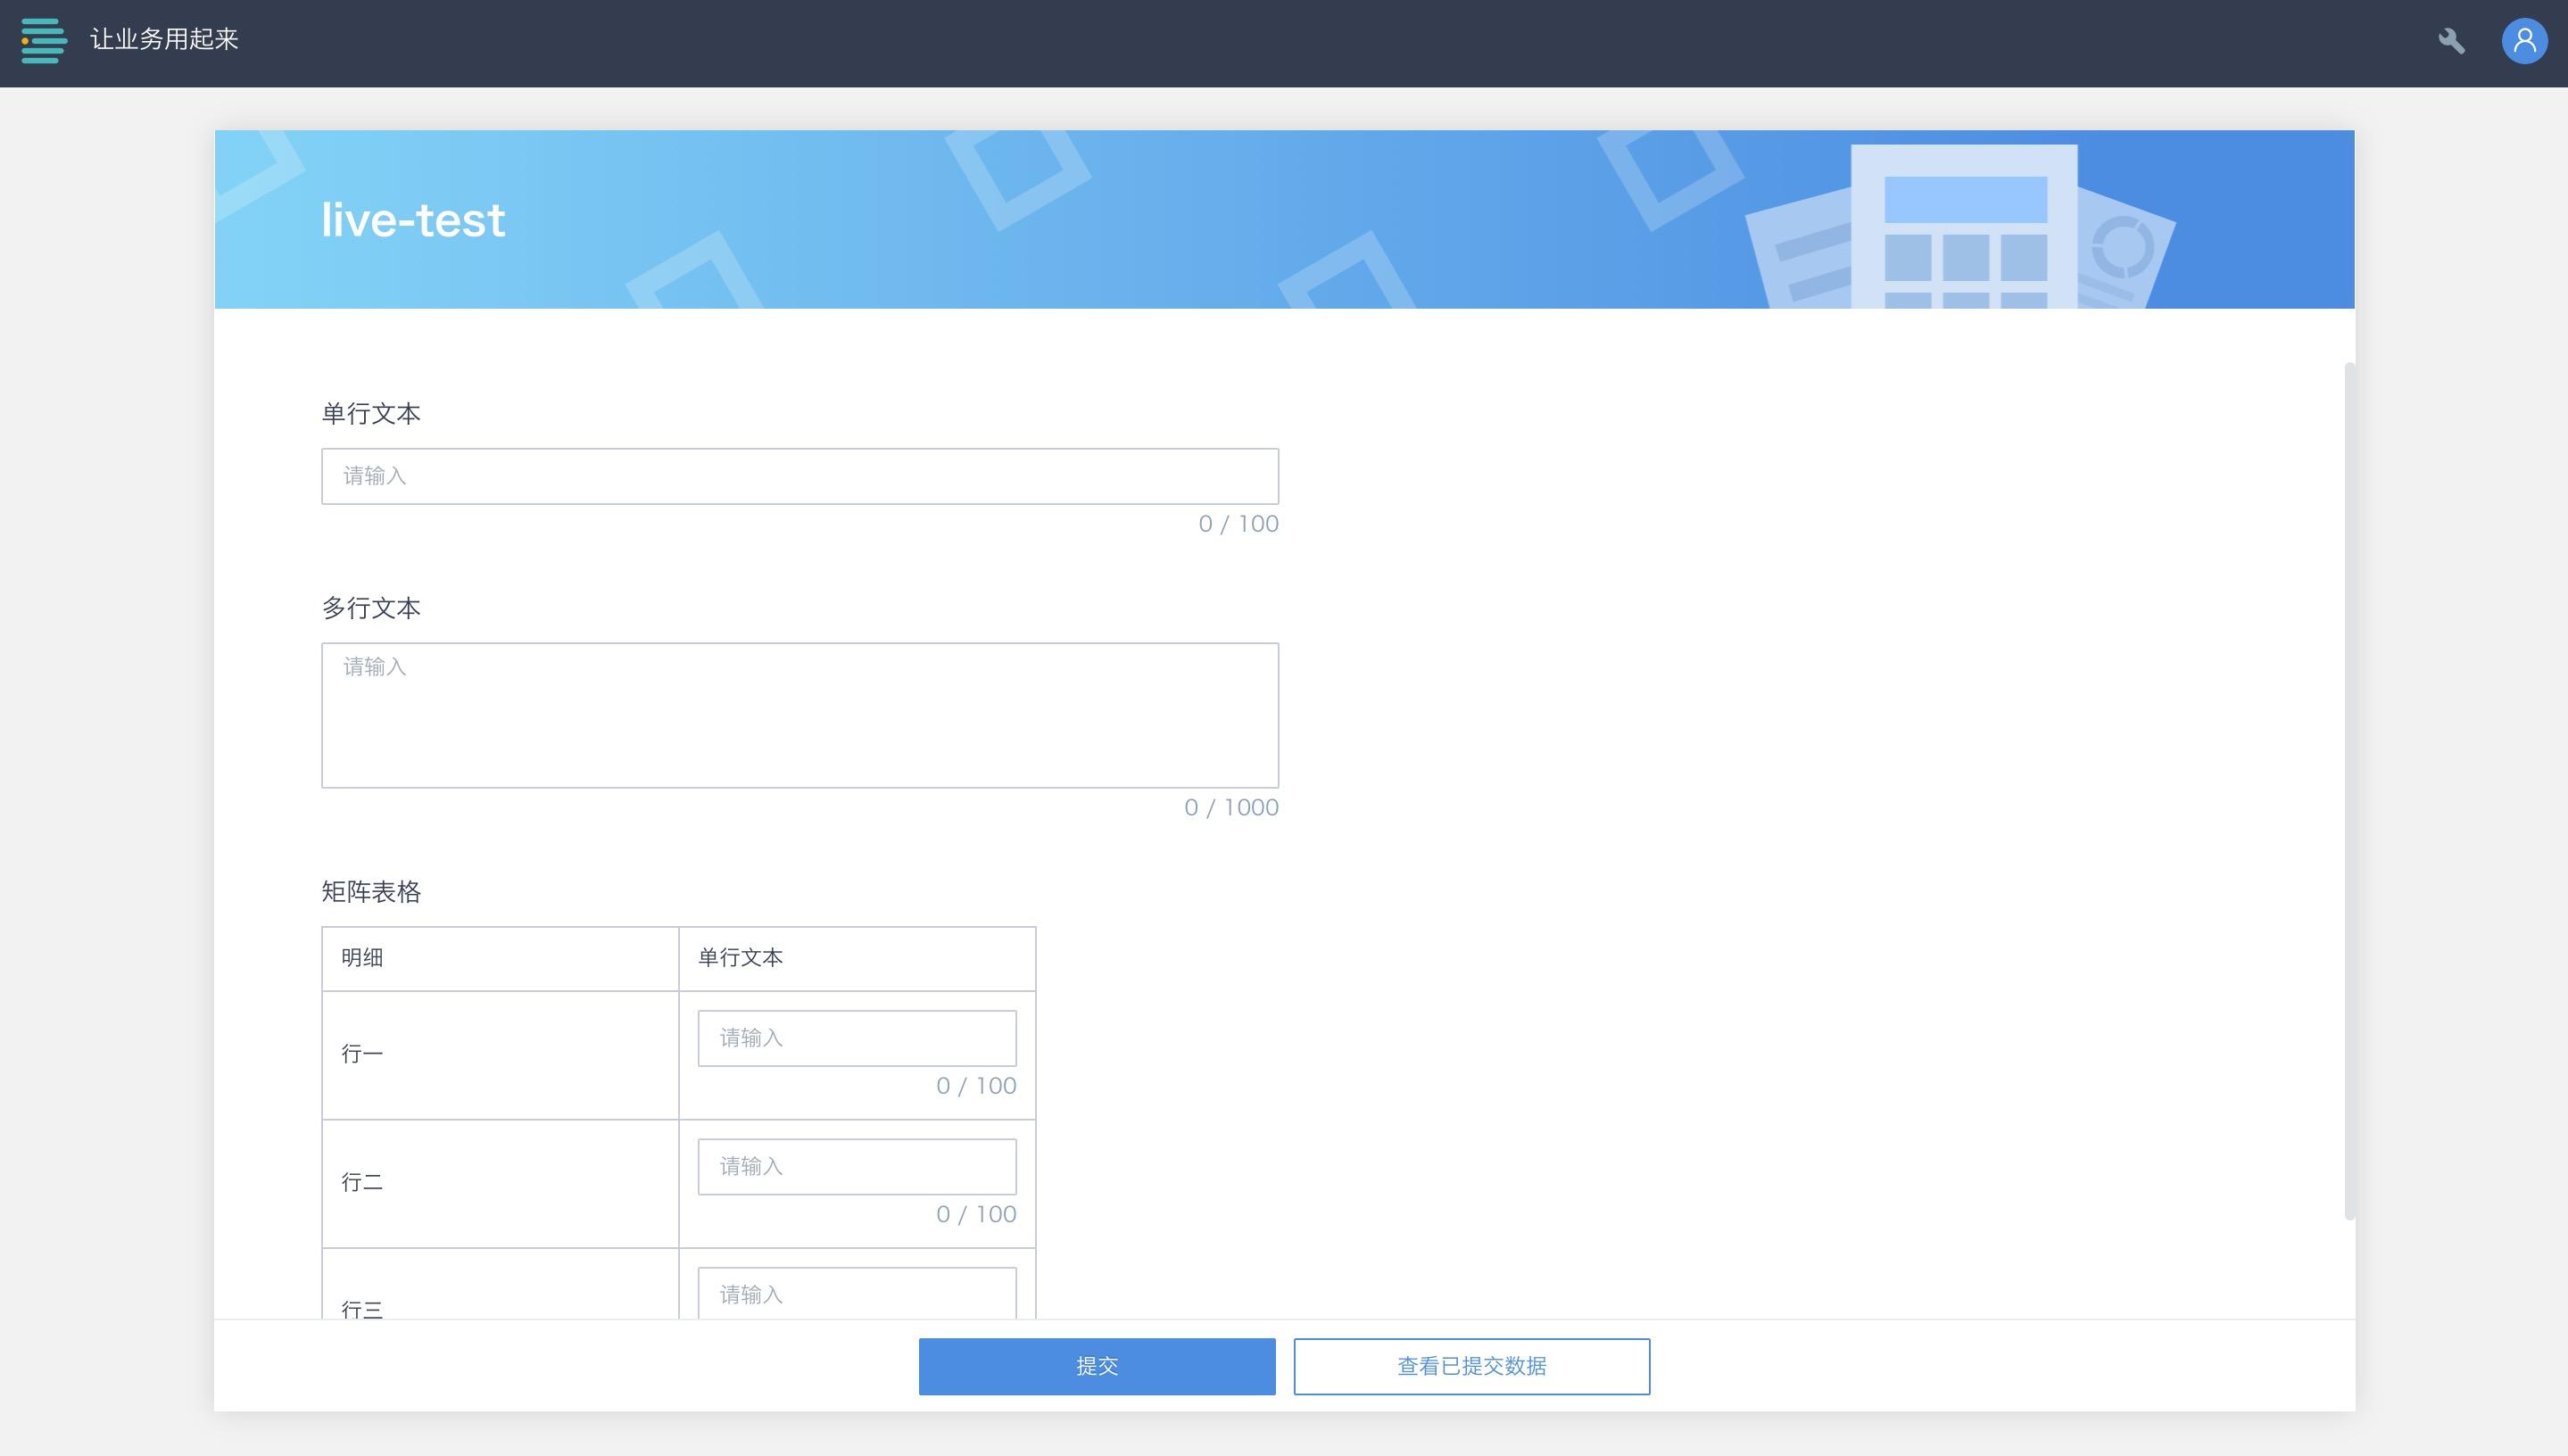Focus the 行一 matrix input
2568x1456 pixels.
pos(857,1038)
